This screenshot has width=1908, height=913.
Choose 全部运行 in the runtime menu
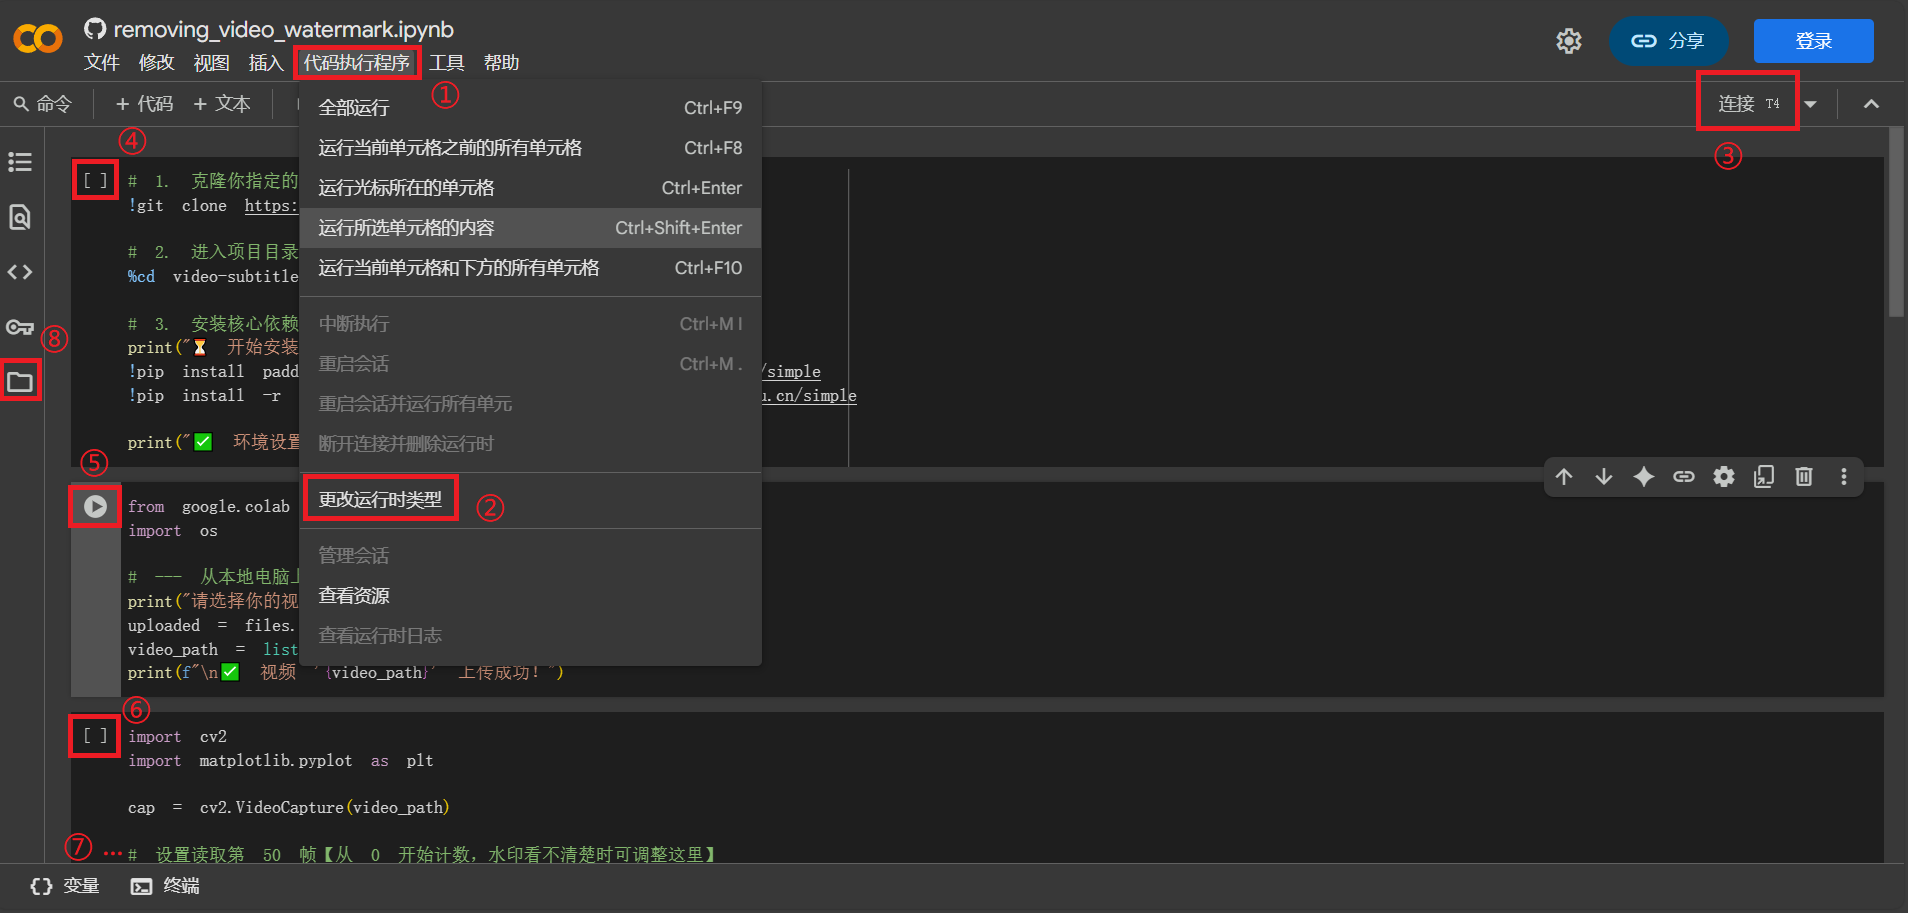pos(354,108)
